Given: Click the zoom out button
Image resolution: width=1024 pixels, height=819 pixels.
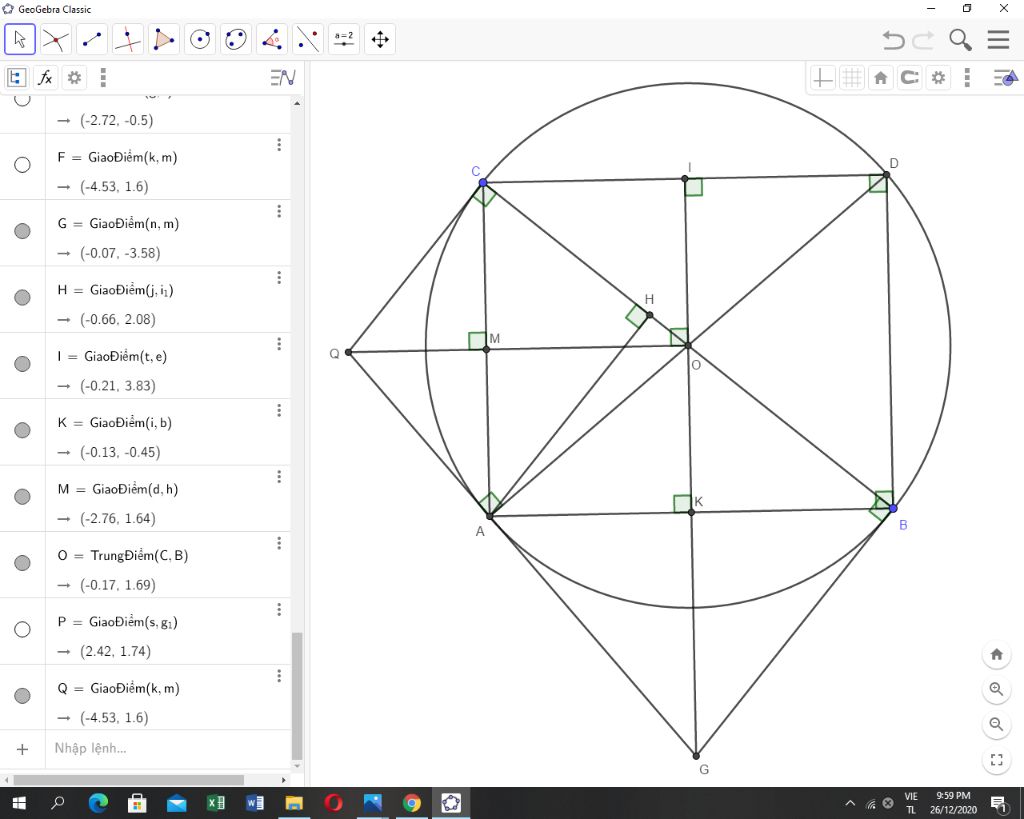Looking at the screenshot, I should tap(997, 724).
